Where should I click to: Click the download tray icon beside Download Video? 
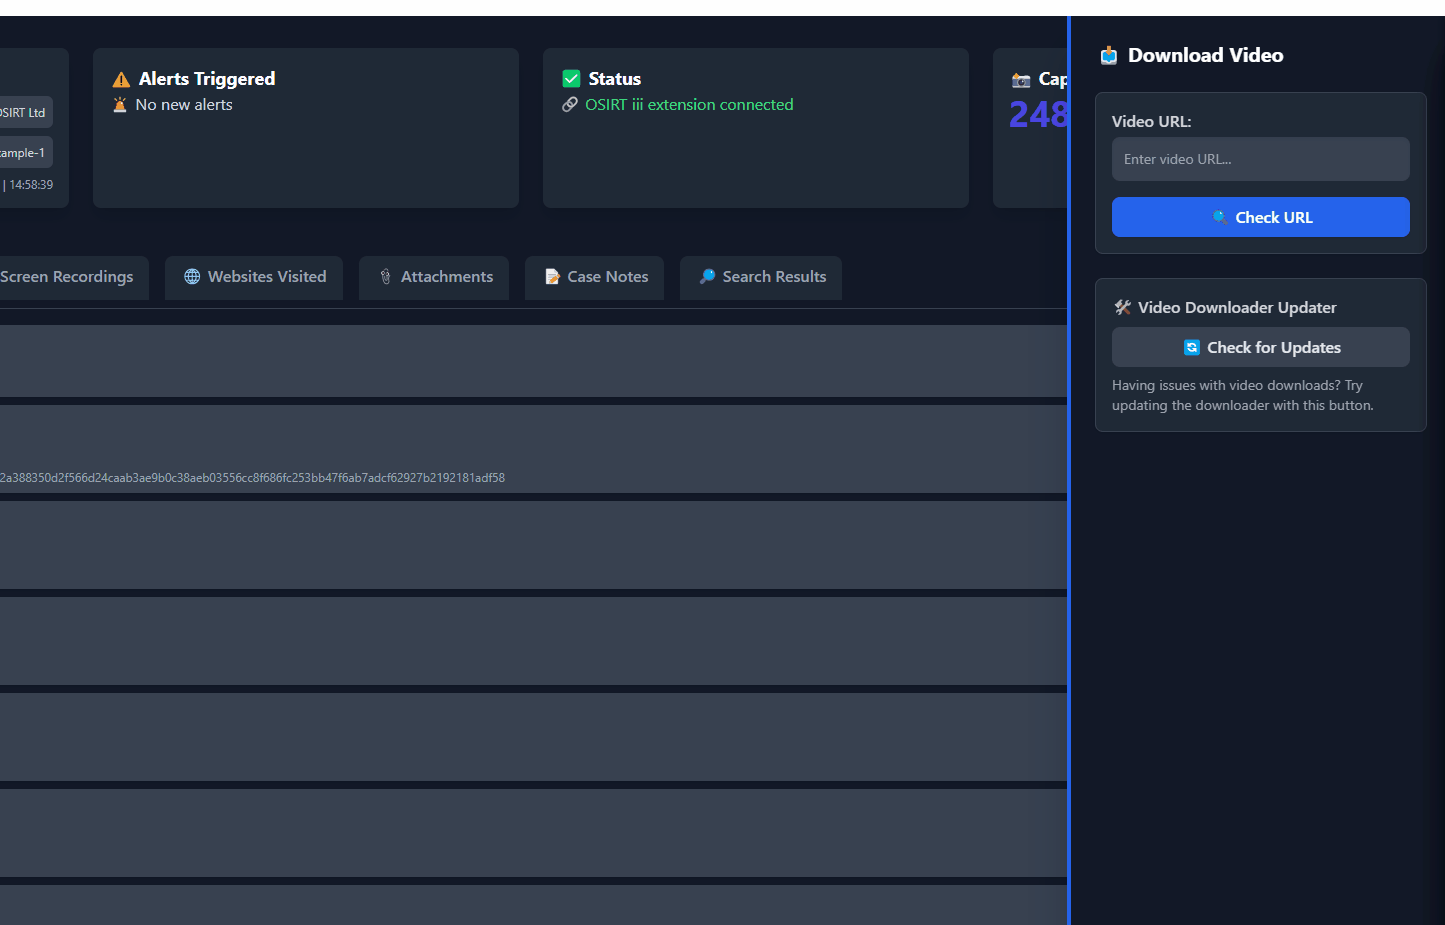pos(1109,55)
